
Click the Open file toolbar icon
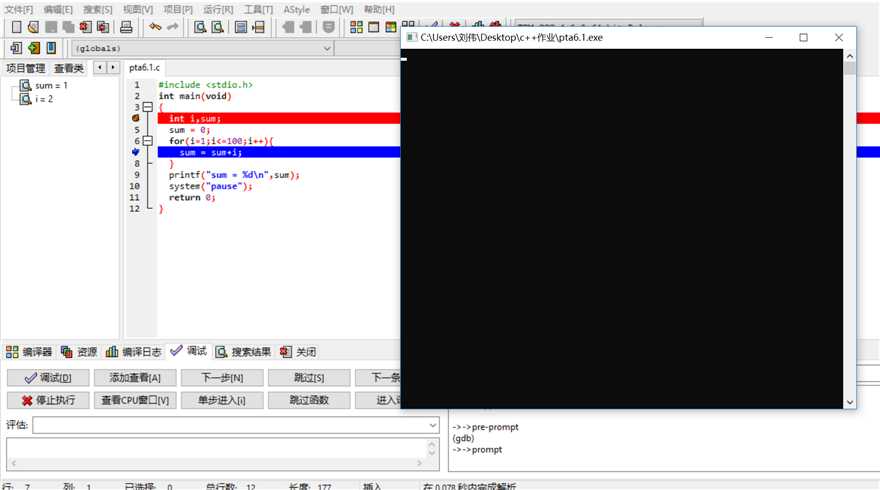(x=34, y=27)
